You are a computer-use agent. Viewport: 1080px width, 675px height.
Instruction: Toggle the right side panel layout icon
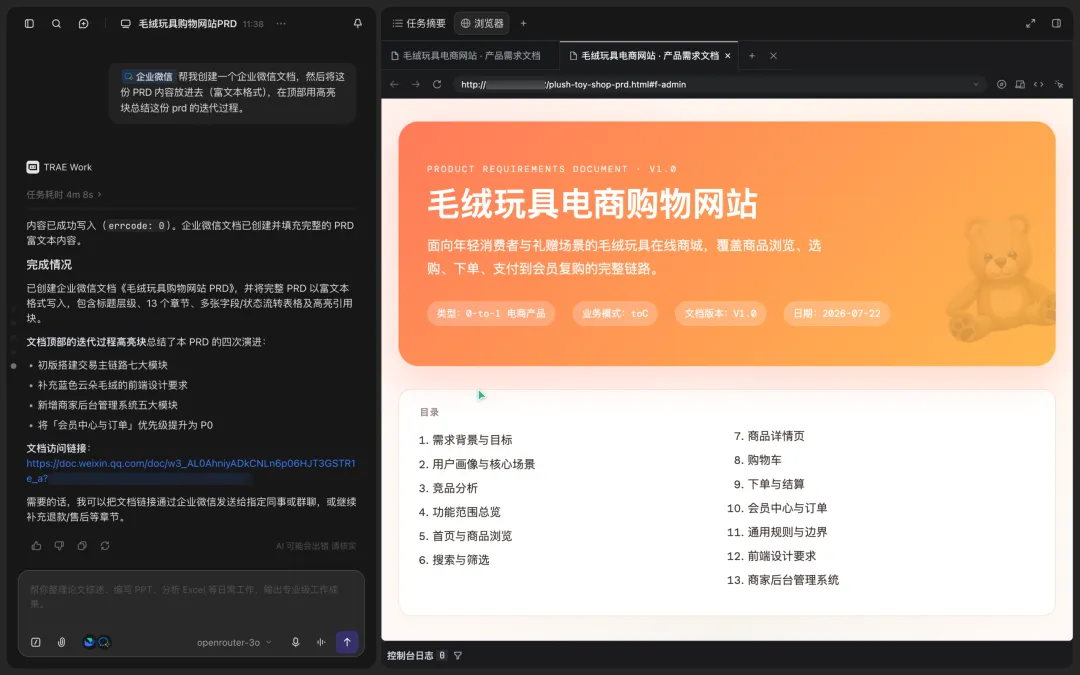click(1057, 23)
